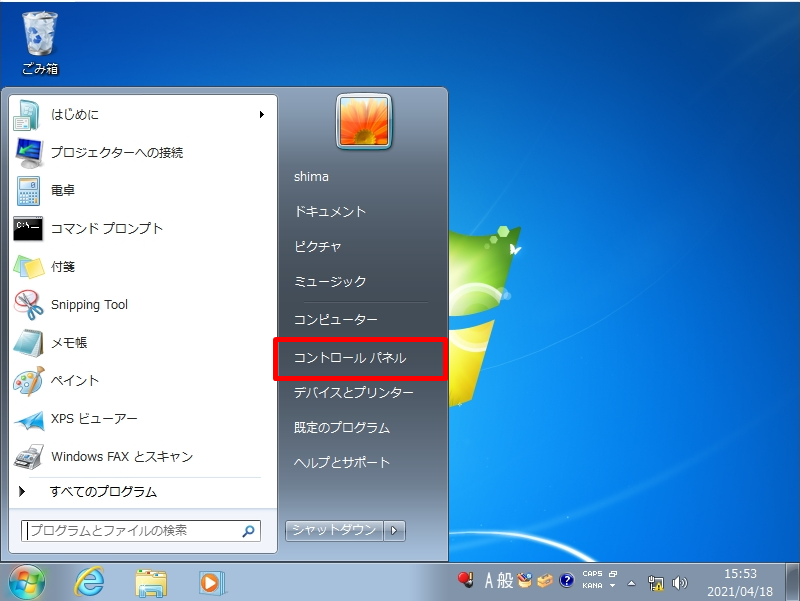Open ピクチャ from the Start menu
800x601 pixels.
[x=317, y=247]
